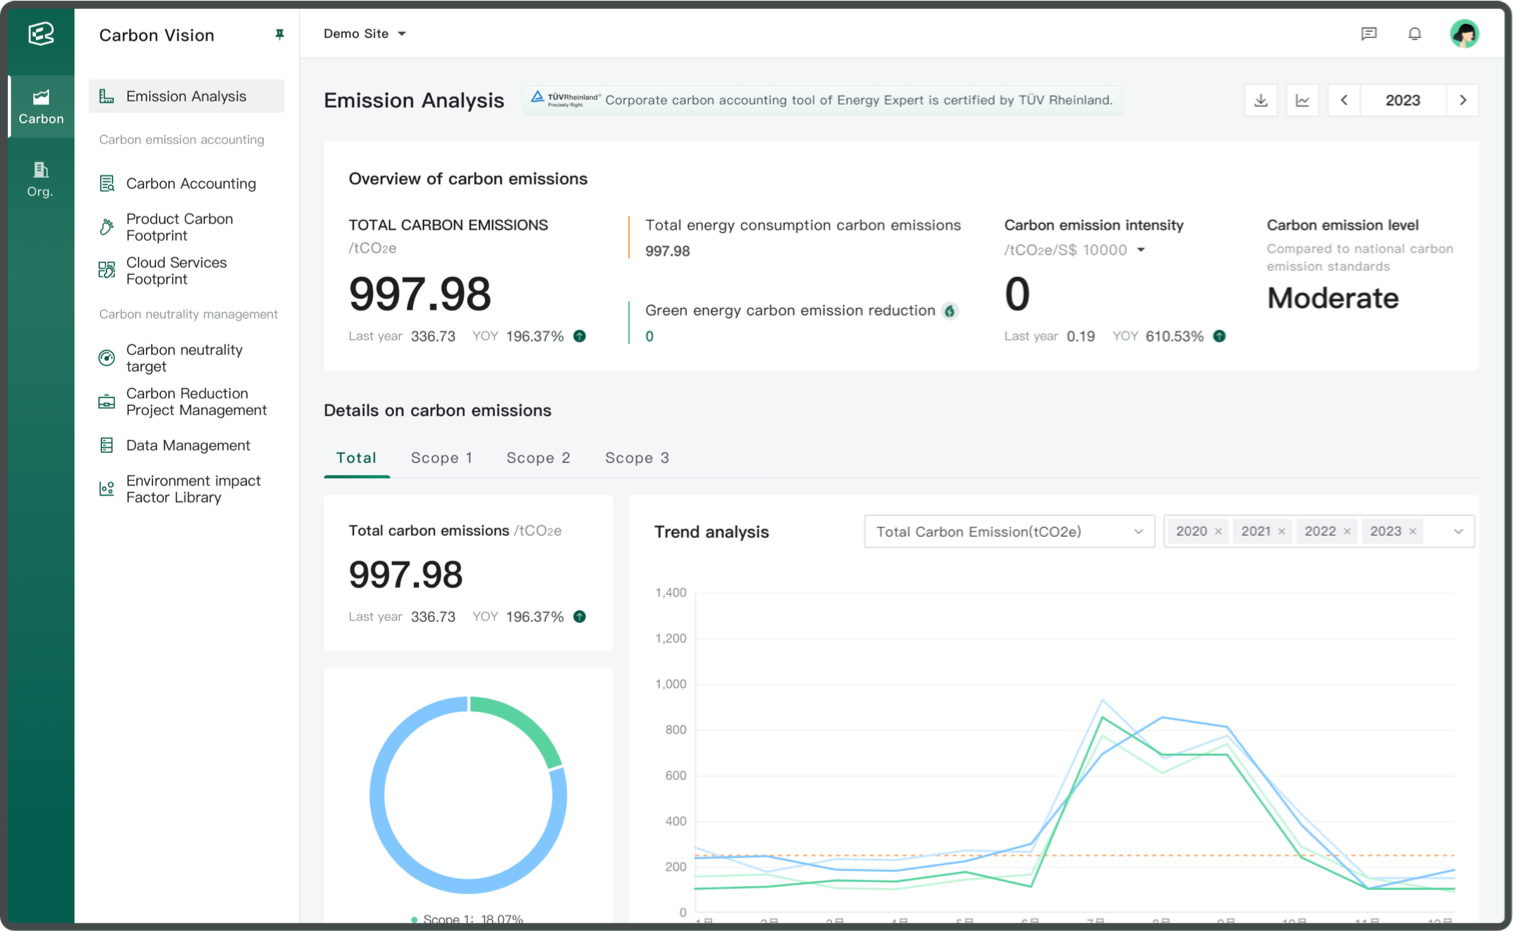Click the download report icon

pyautogui.click(x=1260, y=100)
